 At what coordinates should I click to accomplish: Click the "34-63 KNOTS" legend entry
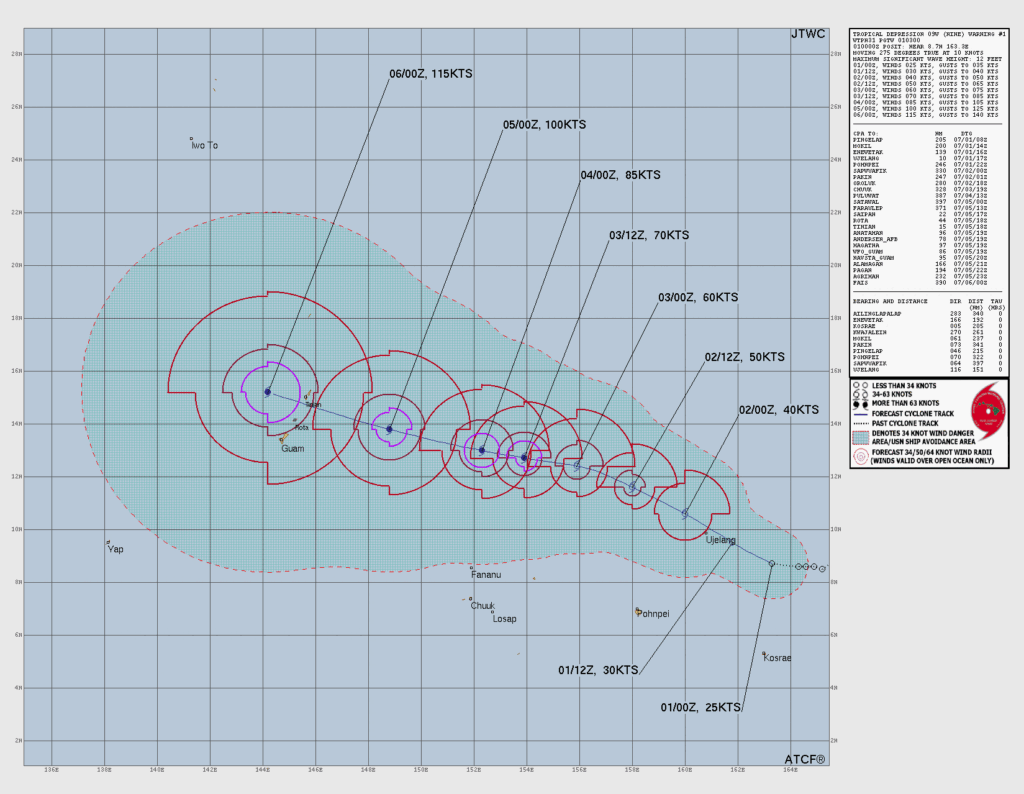(892, 394)
